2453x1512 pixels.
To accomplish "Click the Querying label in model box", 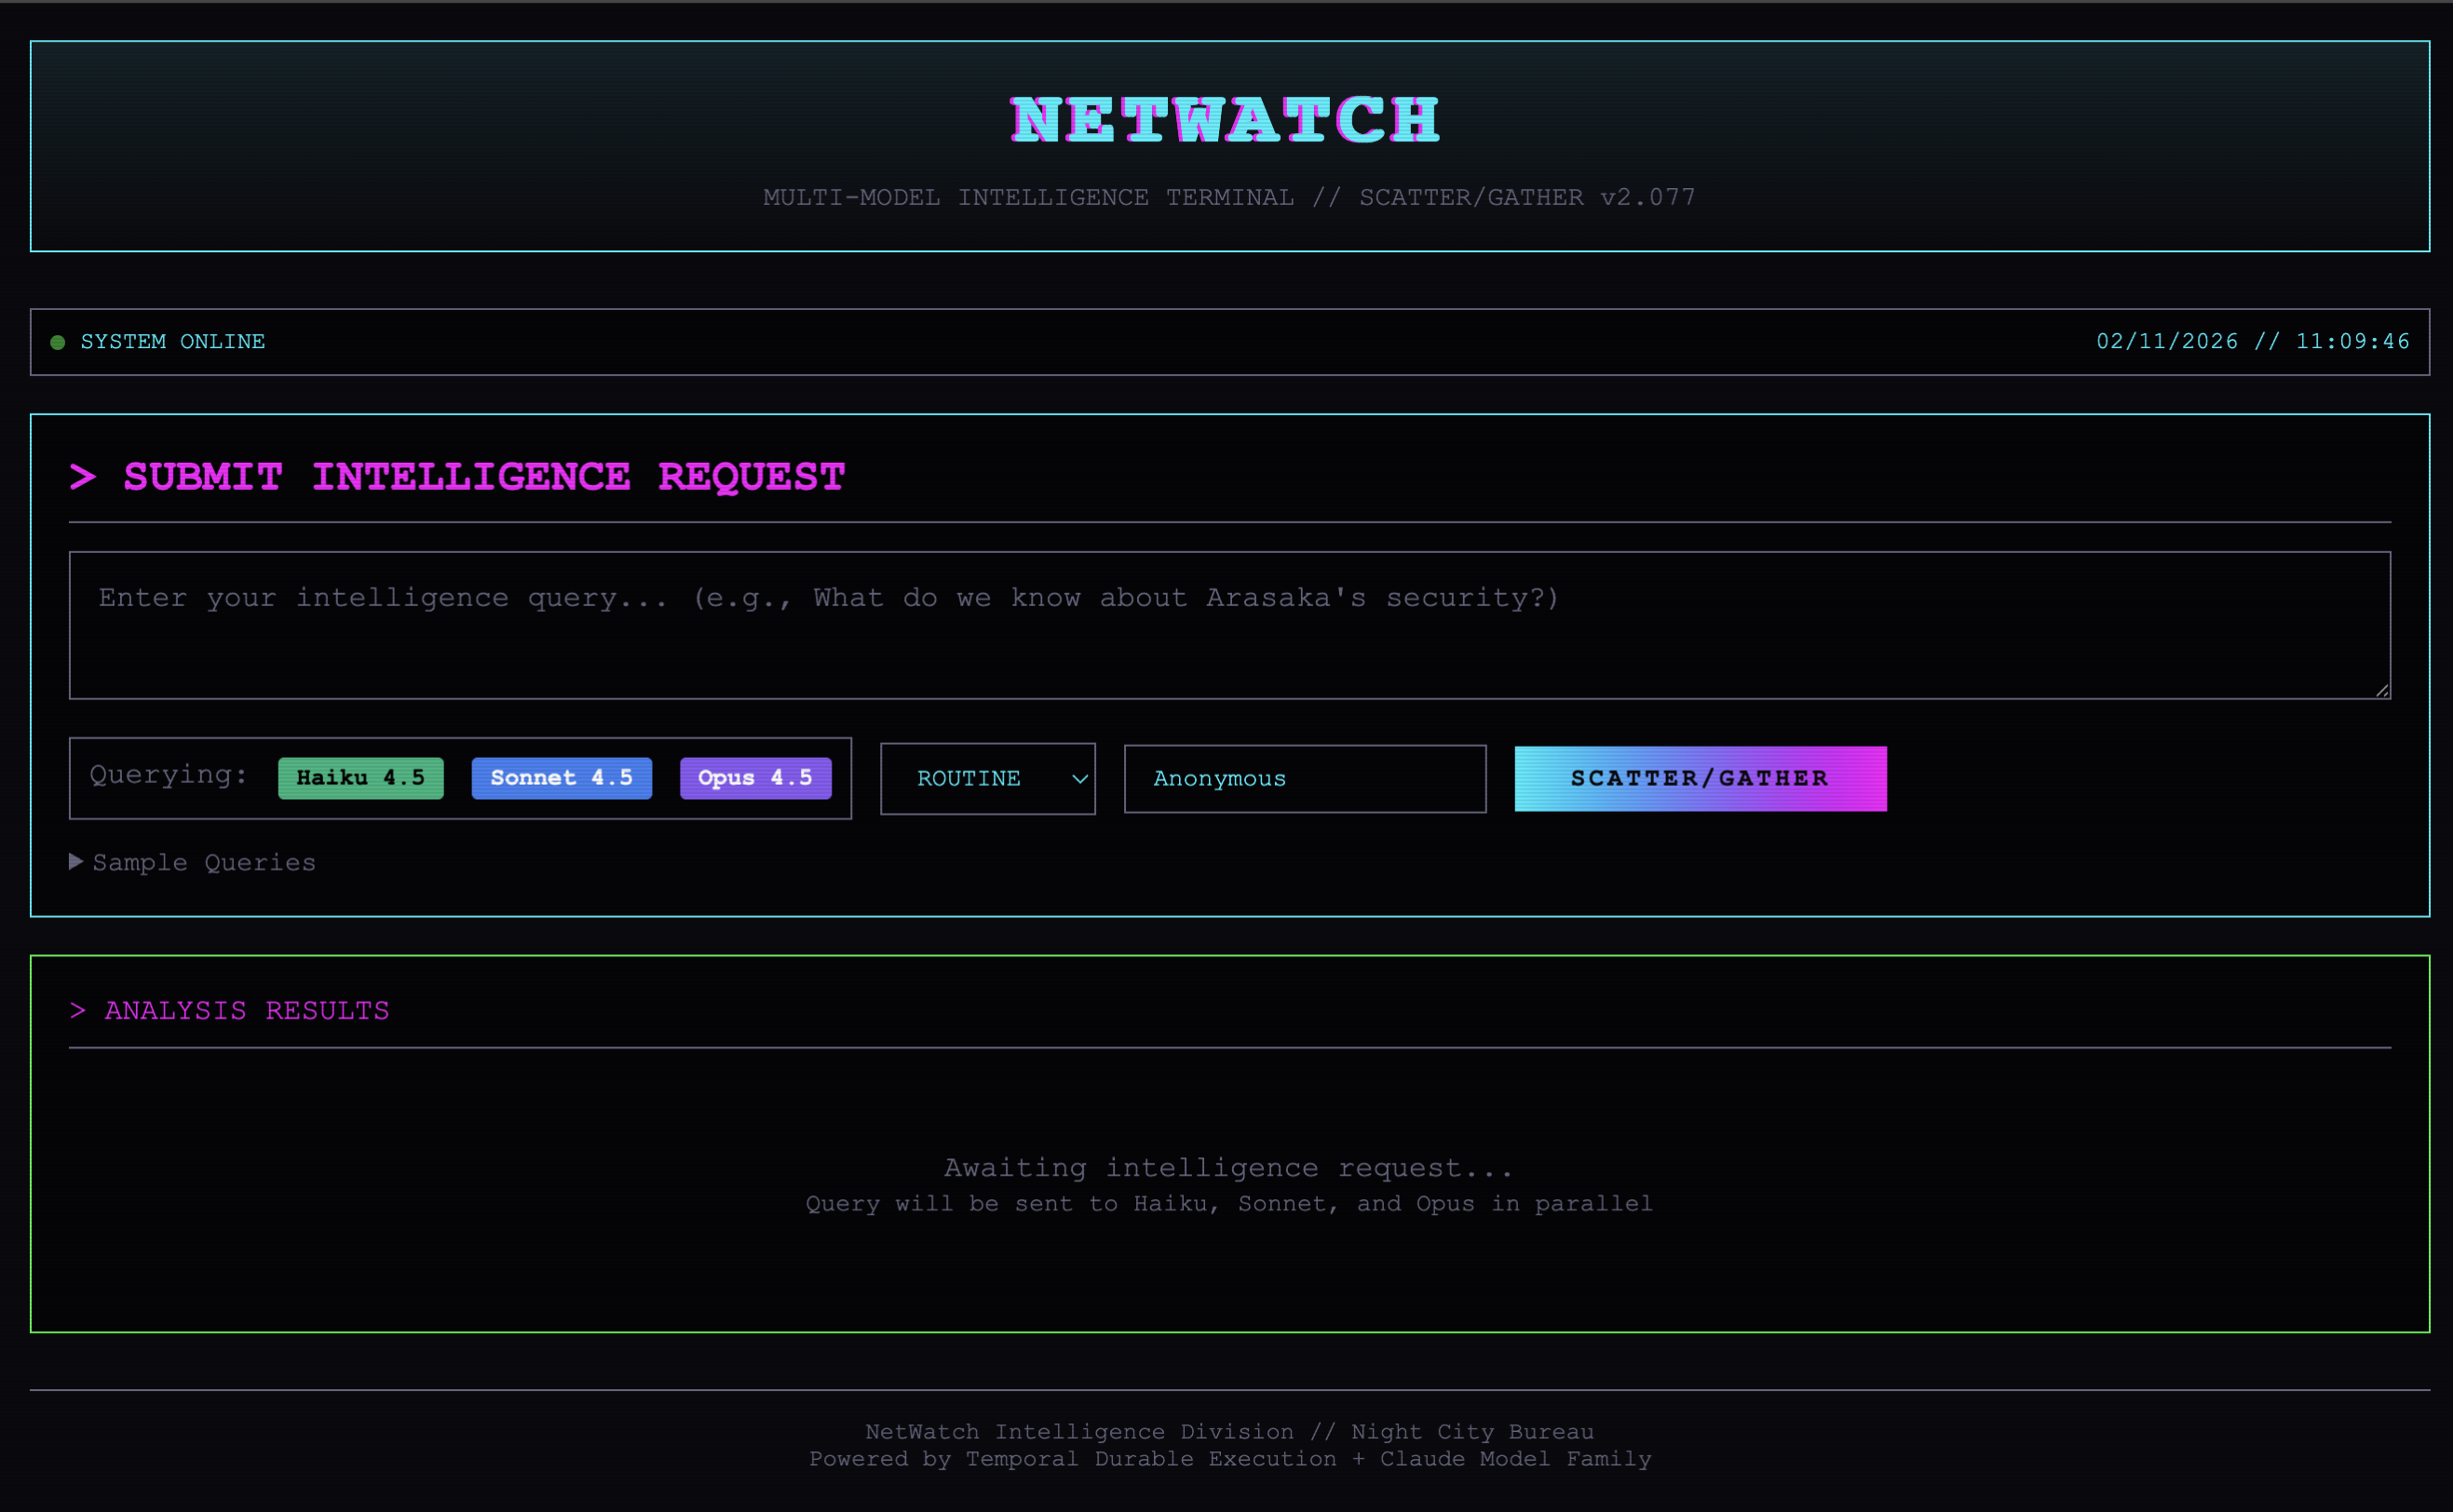I will 168,775.
